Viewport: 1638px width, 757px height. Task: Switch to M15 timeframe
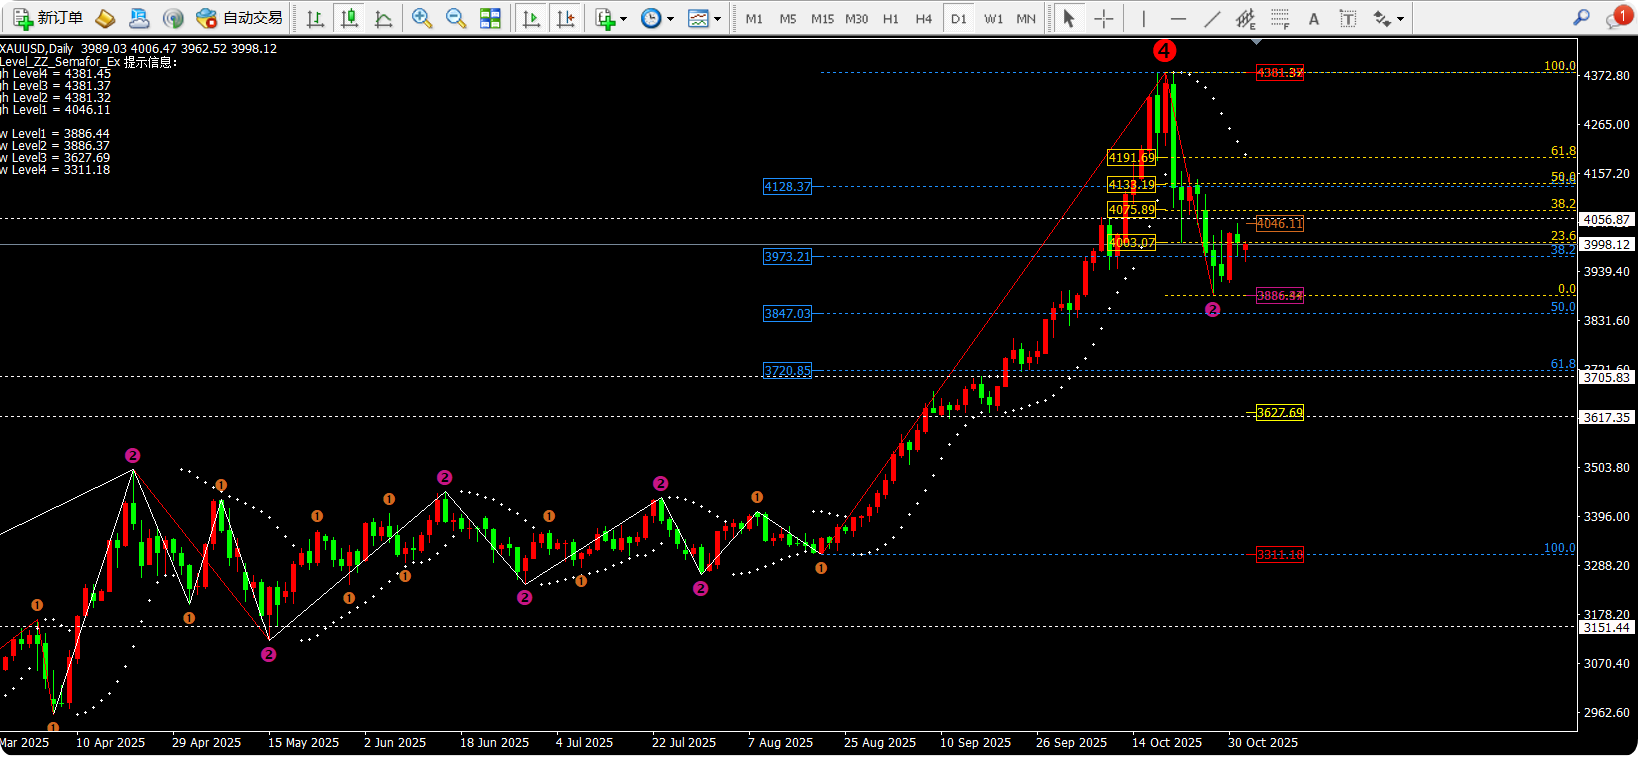(822, 18)
